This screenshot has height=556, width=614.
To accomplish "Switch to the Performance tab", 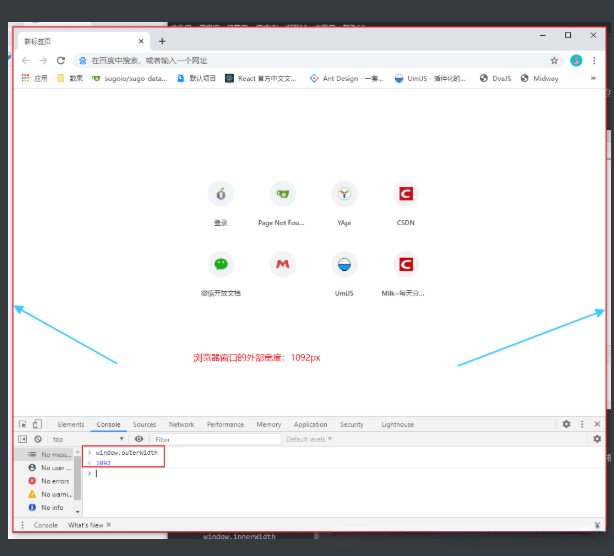I will click(225, 424).
